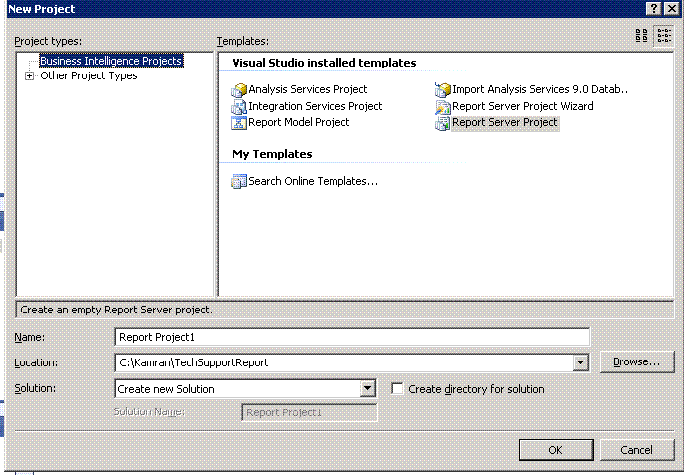Click the title bar help question mark

tap(652, 8)
